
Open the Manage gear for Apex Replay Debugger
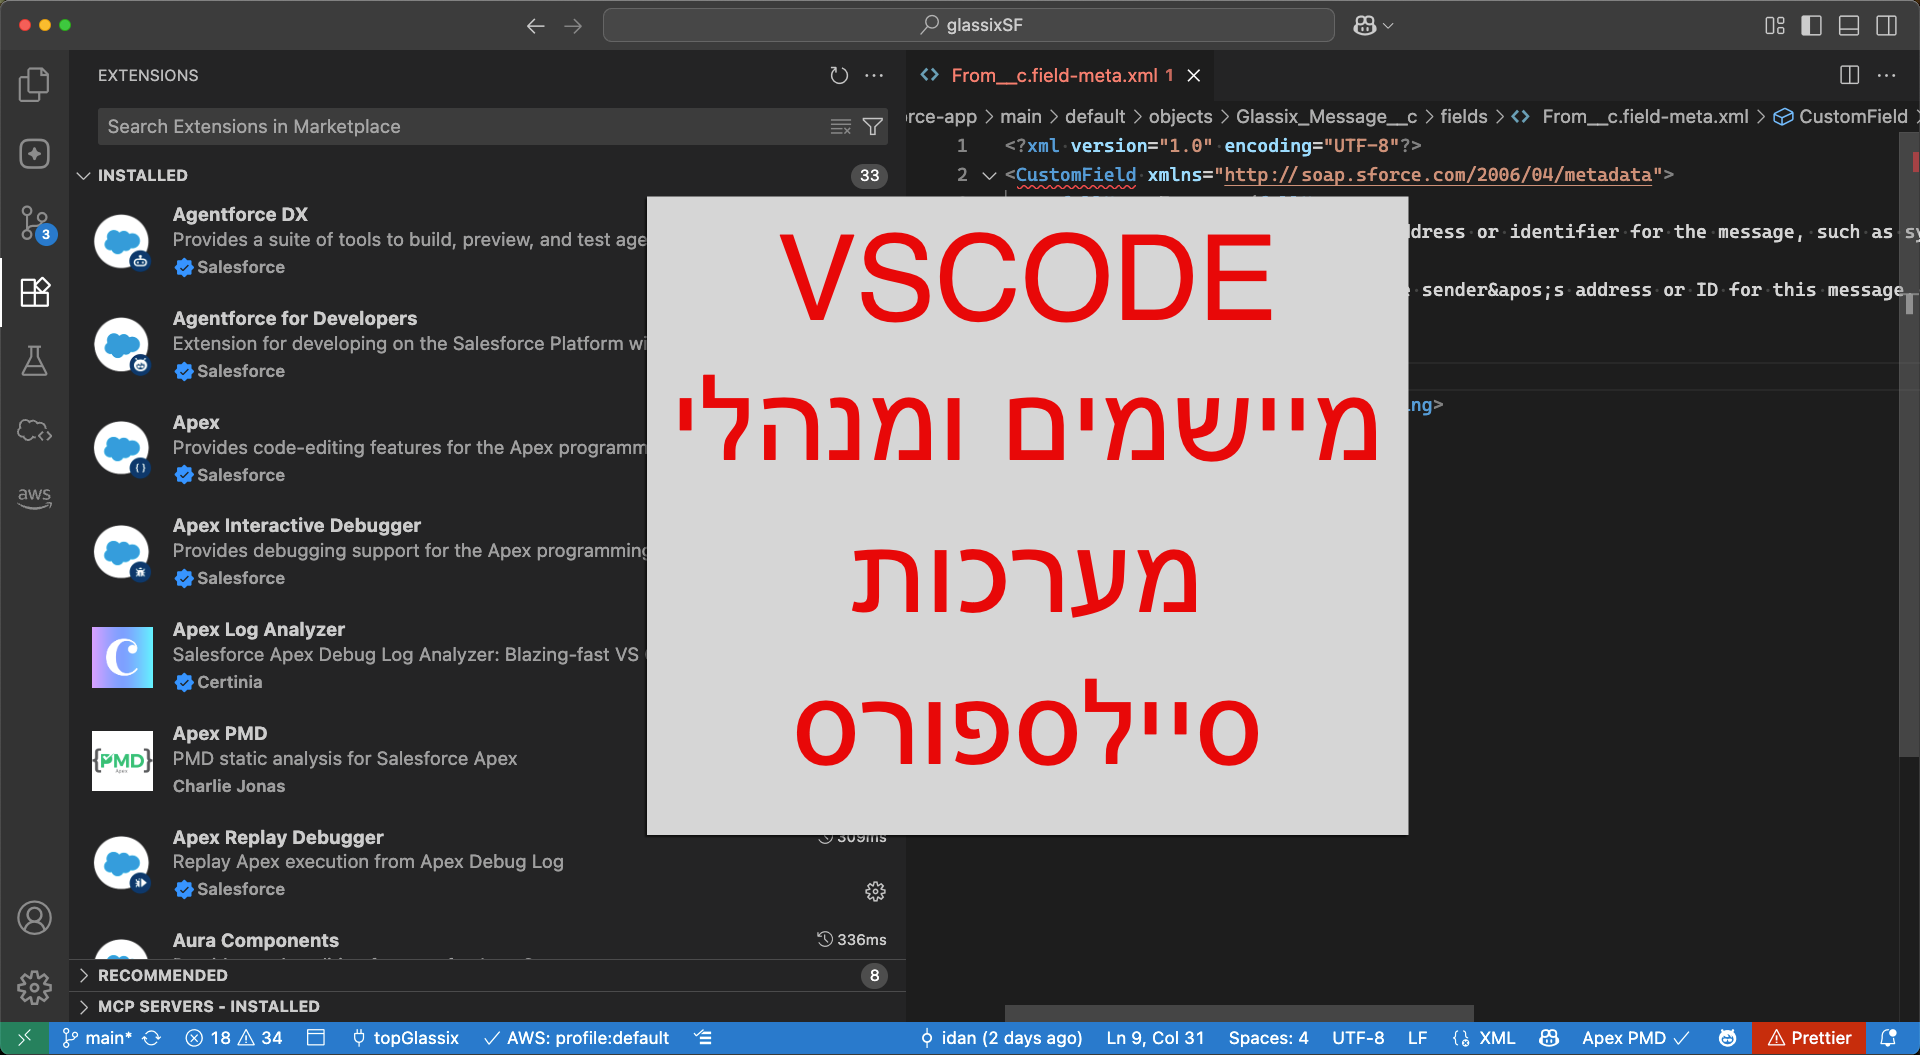[x=875, y=891]
